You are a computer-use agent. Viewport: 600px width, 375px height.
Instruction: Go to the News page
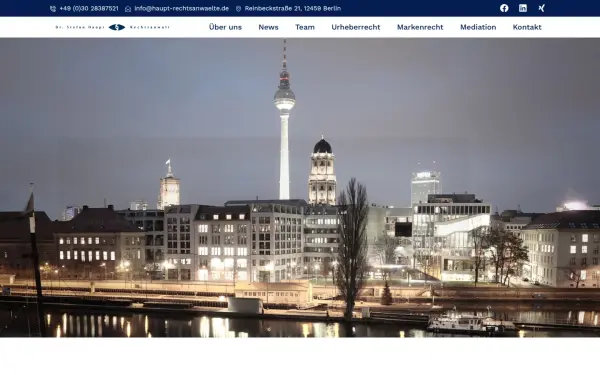click(268, 27)
